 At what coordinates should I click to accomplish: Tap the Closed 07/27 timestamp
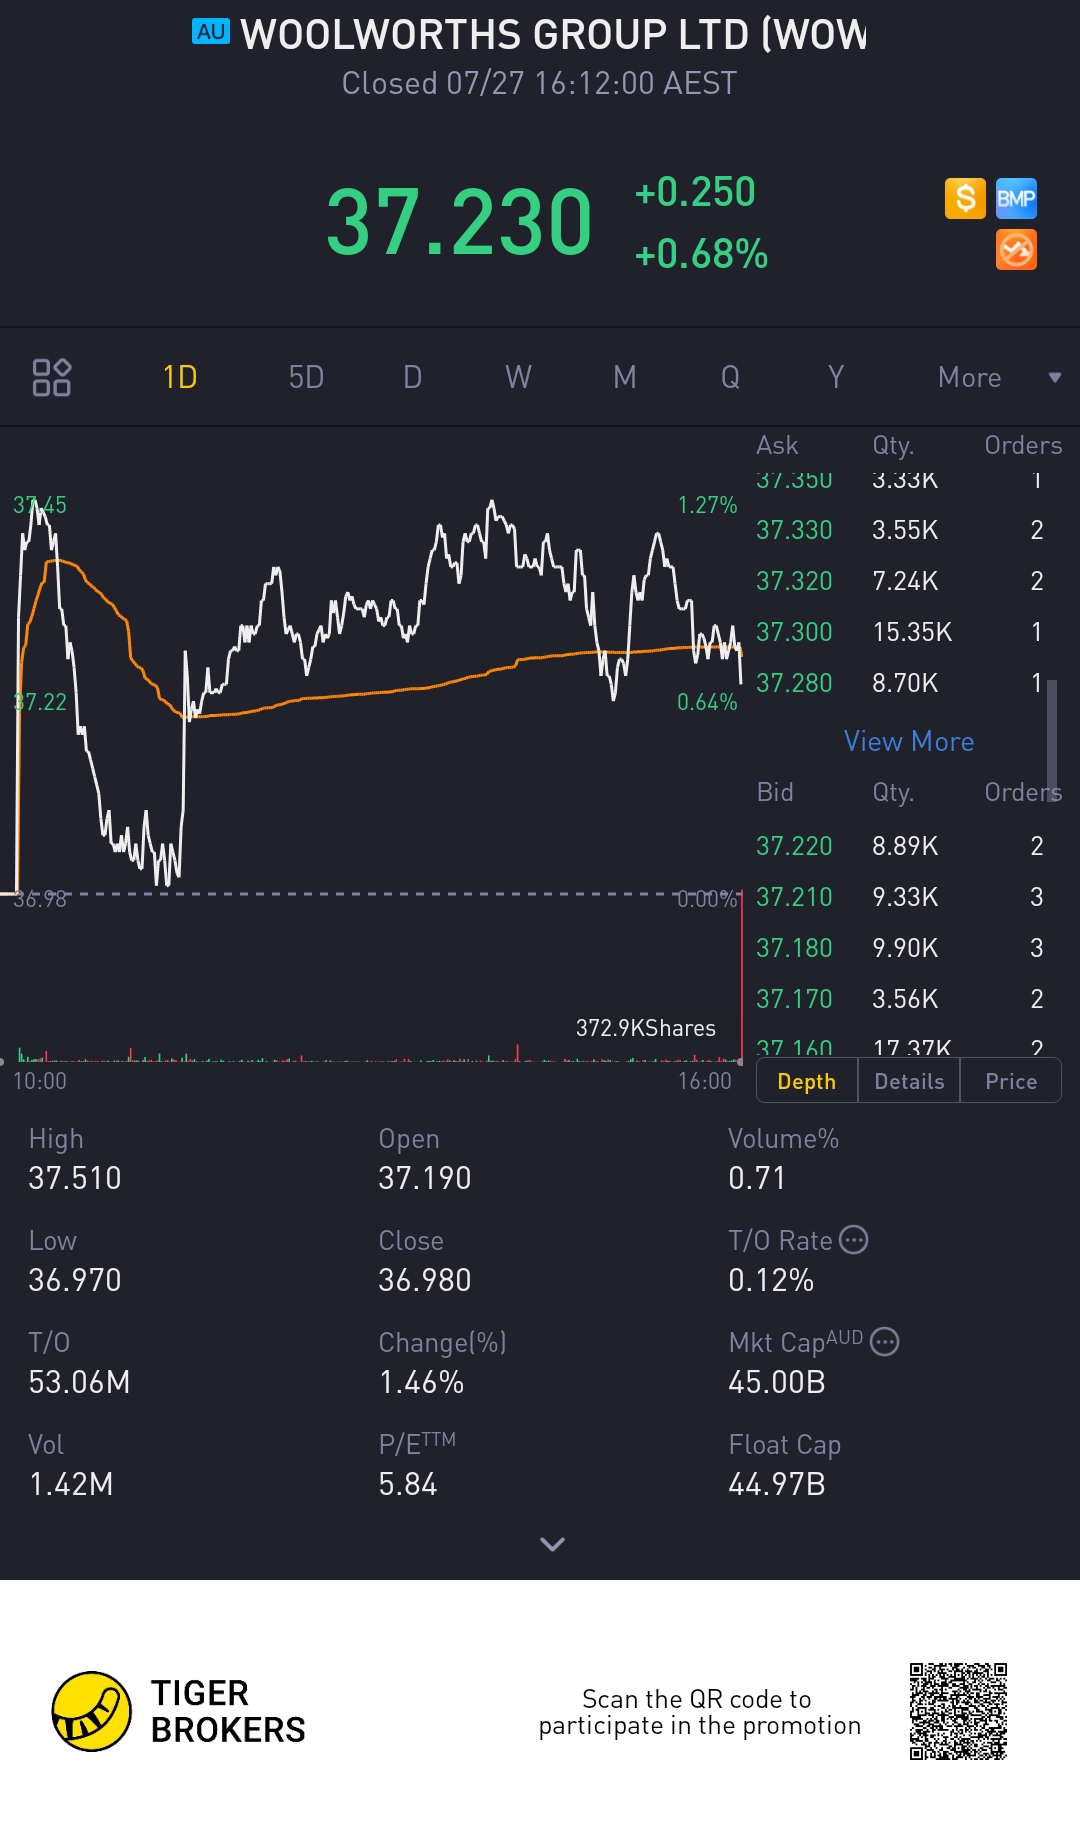(x=539, y=83)
